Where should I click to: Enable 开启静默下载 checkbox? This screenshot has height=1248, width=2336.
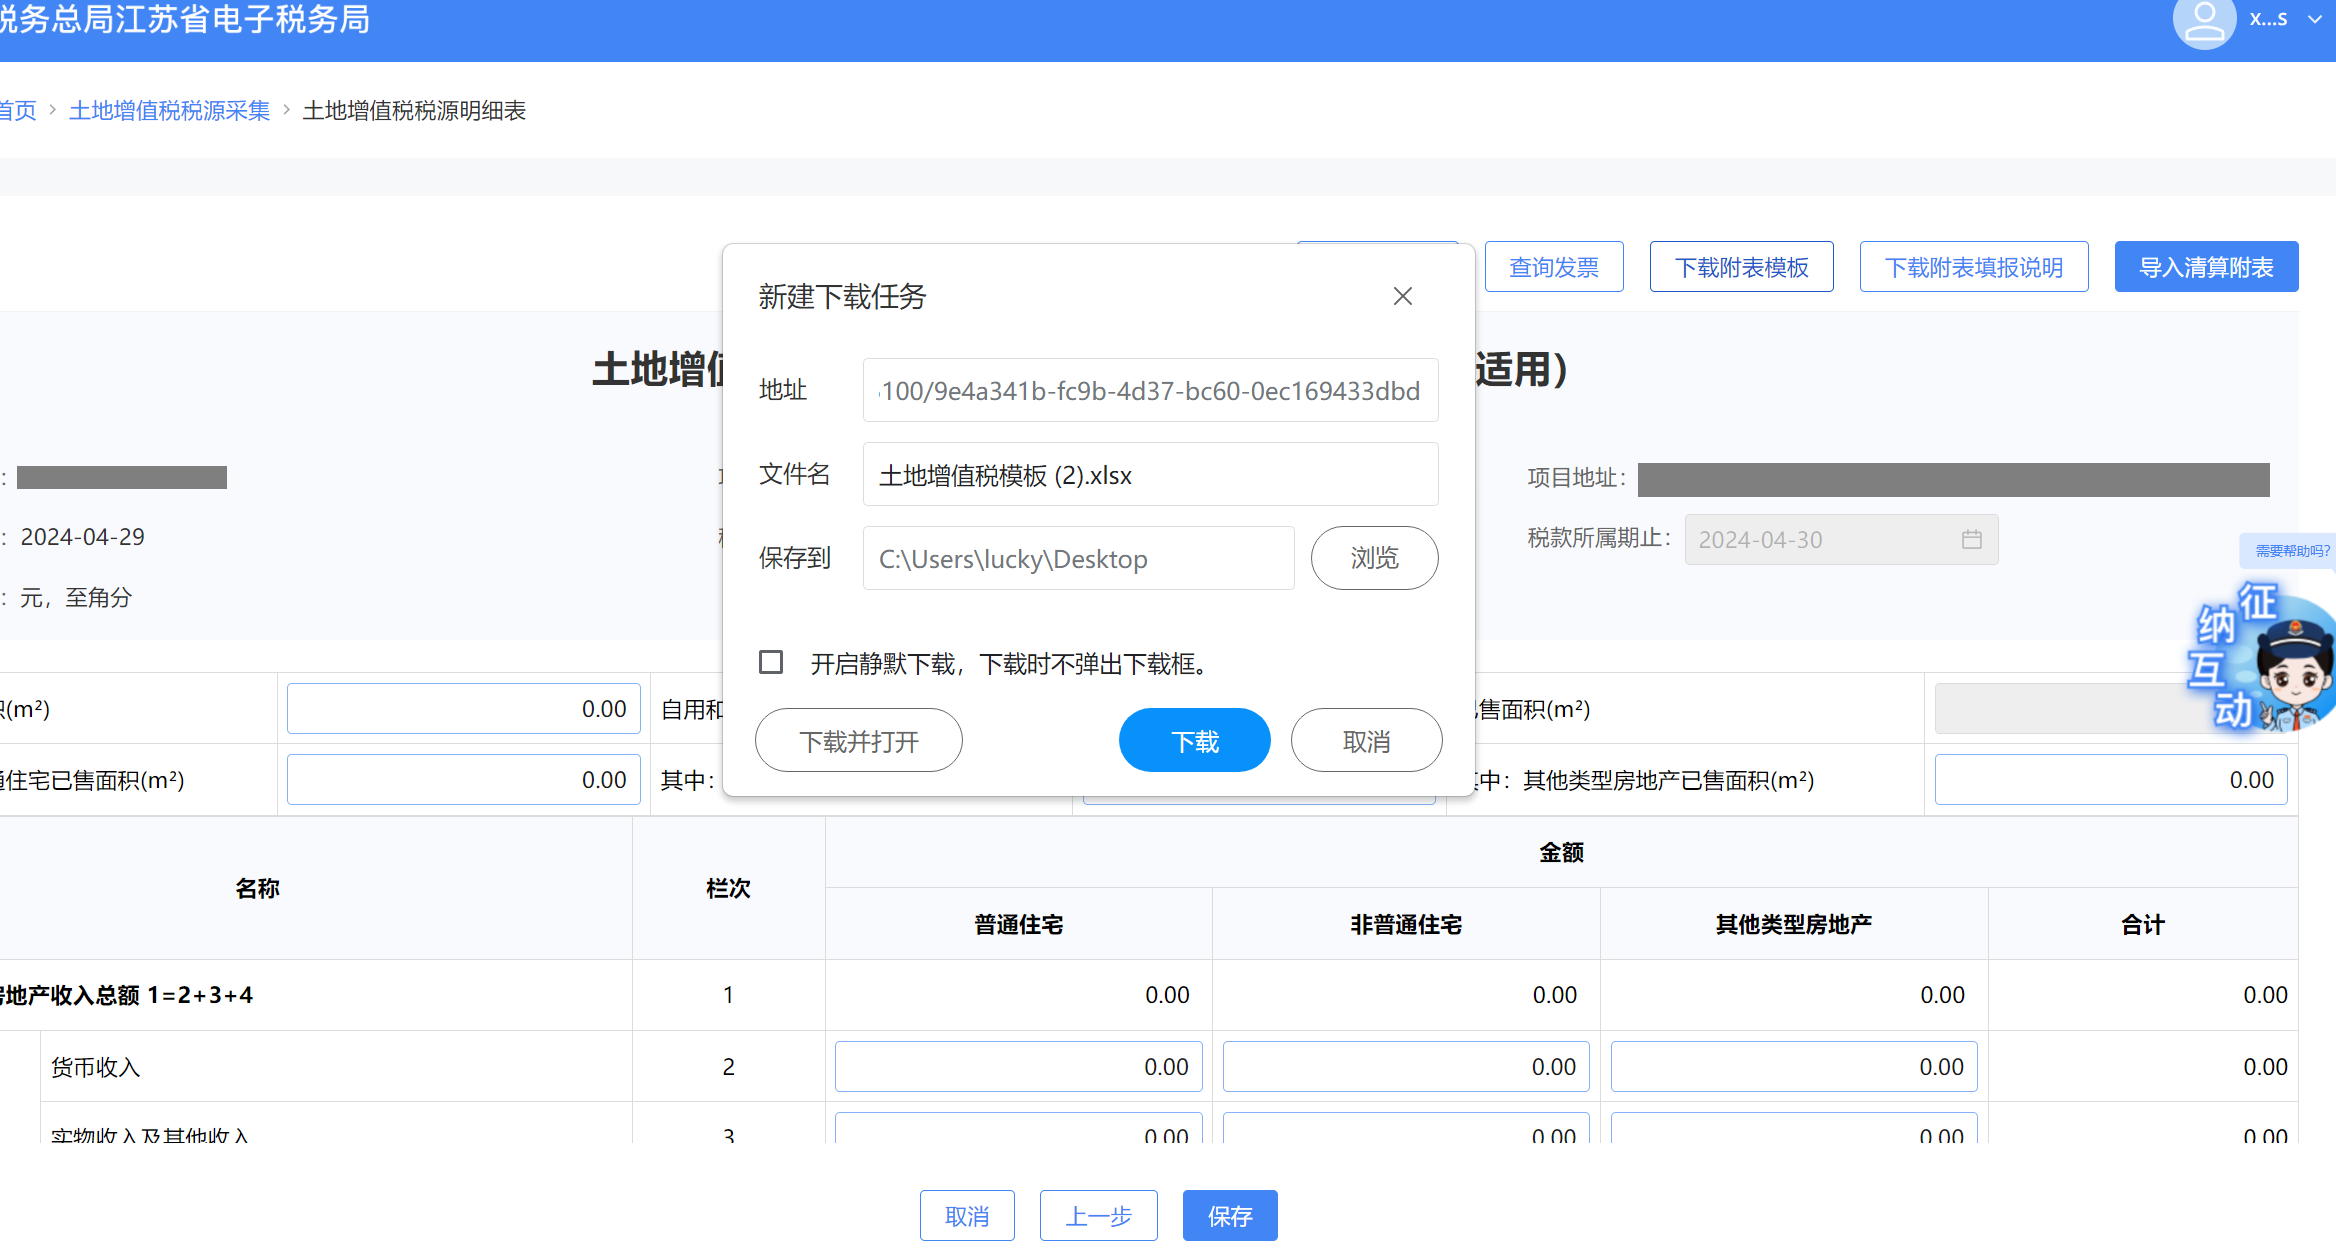(x=771, y=662)
